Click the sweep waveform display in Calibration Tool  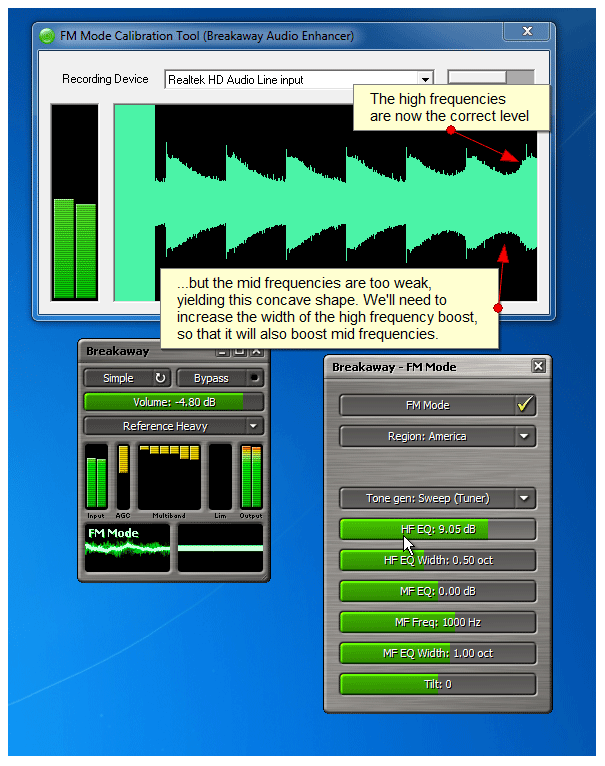point(325,203)
